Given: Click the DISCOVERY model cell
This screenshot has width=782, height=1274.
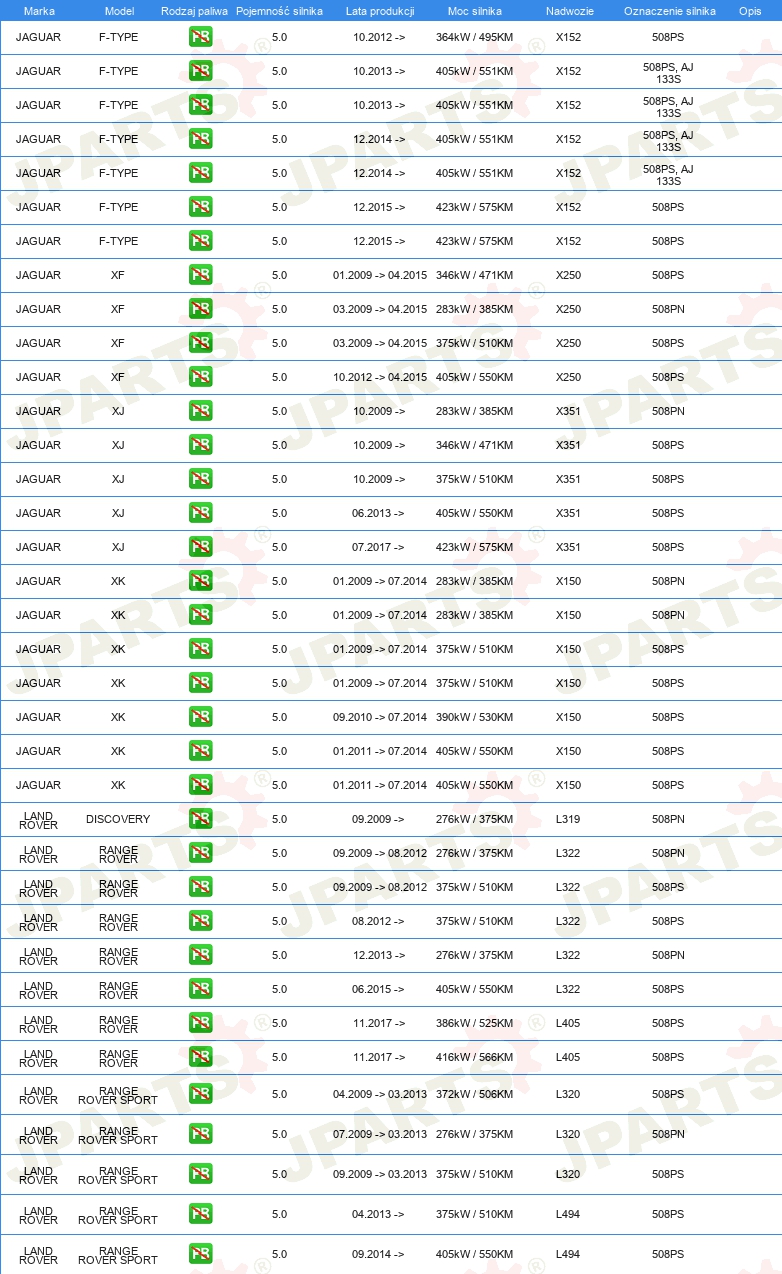Looking at the screenshot, I should pos(118,819).
